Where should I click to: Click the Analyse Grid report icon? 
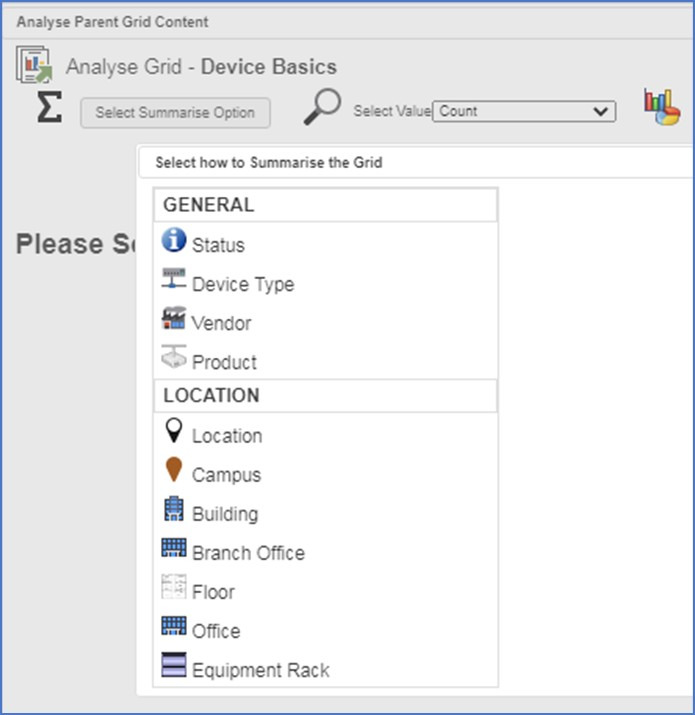tap(34, 65)
